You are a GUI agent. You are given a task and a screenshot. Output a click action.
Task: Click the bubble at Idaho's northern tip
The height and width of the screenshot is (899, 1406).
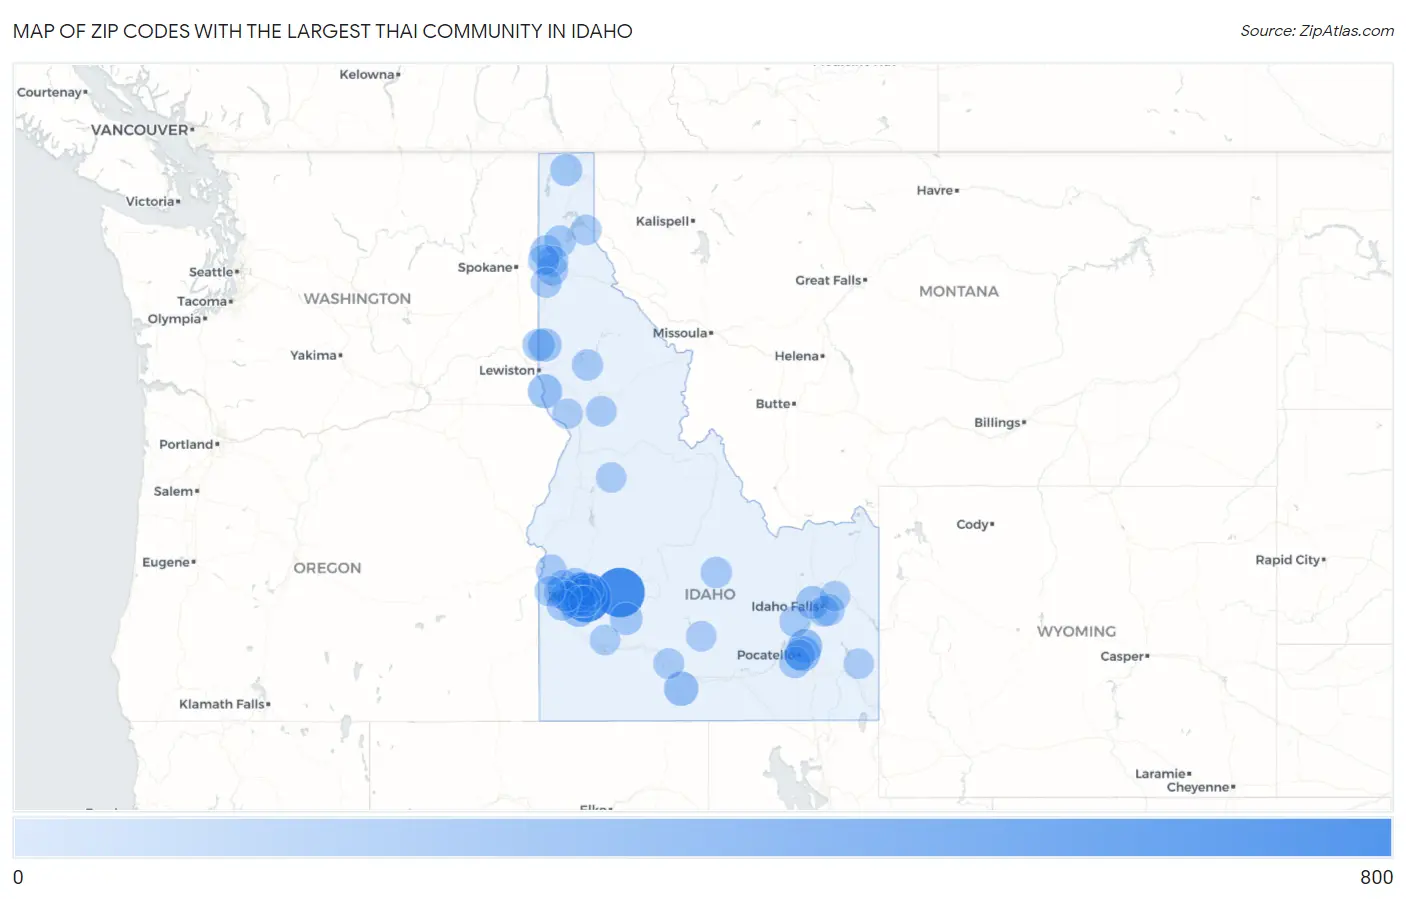click(x=566, y=170)
